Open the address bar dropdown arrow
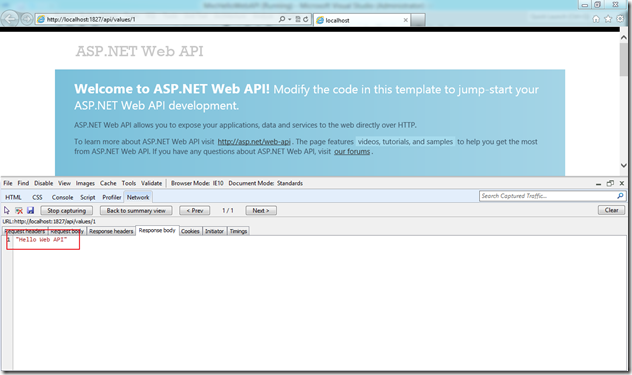The height and width of the screenshot is (375, 632). pos(289,19)
